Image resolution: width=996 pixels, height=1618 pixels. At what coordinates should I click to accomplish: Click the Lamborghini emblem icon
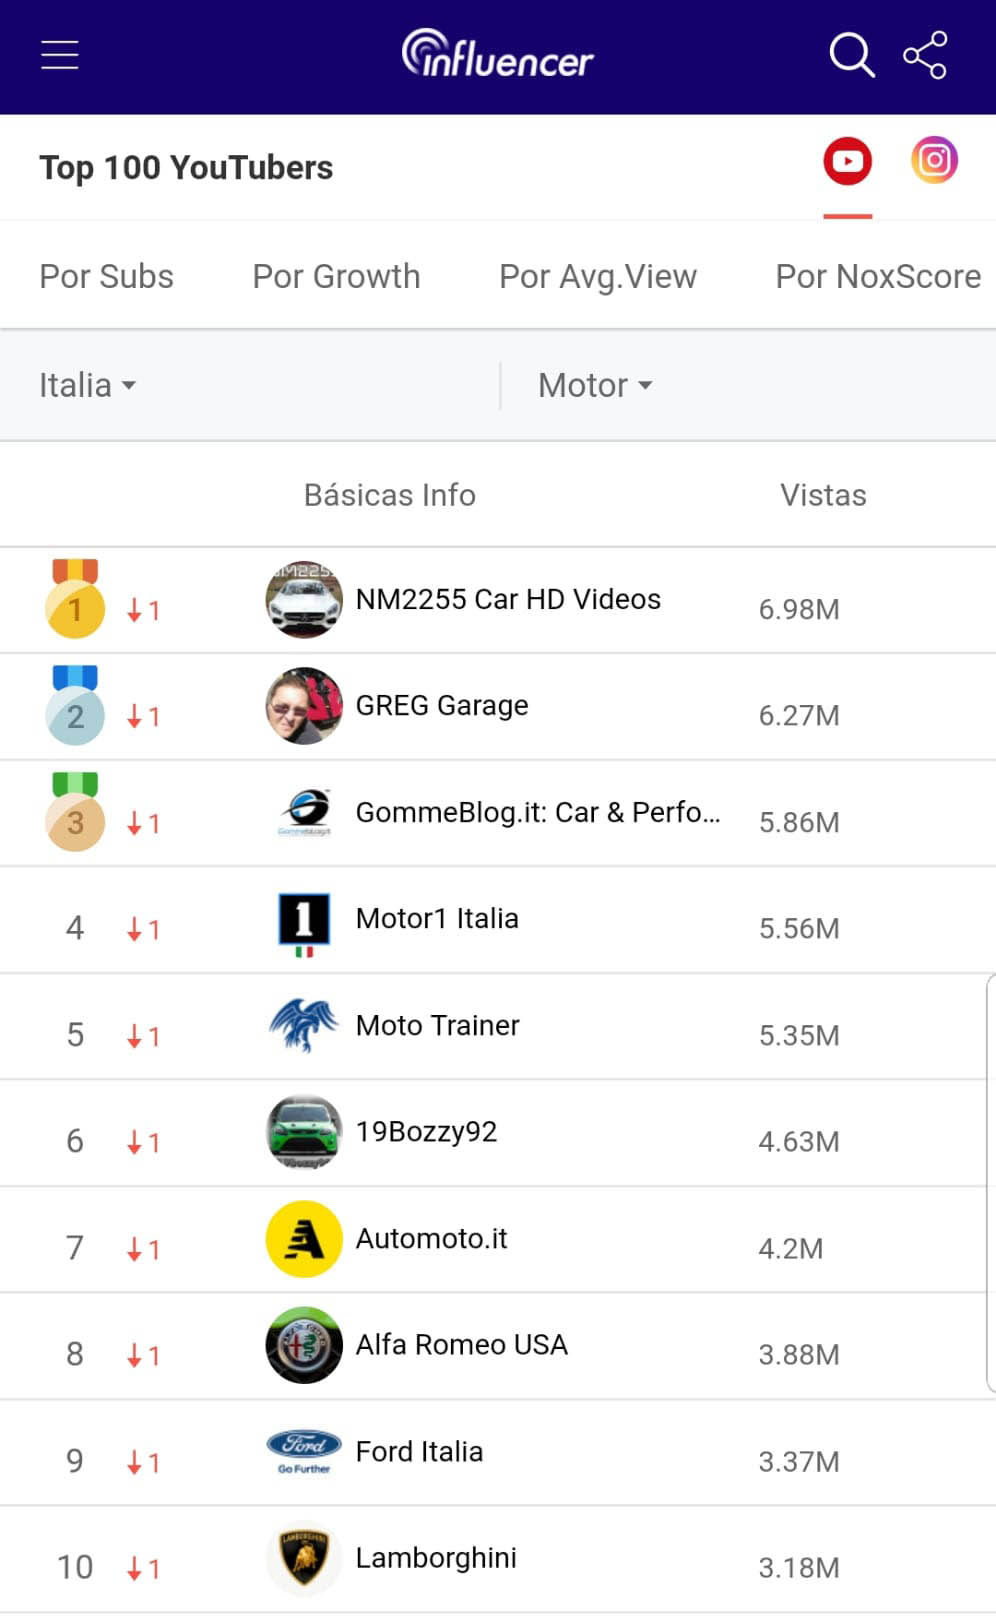click(x=304, y=1558)
